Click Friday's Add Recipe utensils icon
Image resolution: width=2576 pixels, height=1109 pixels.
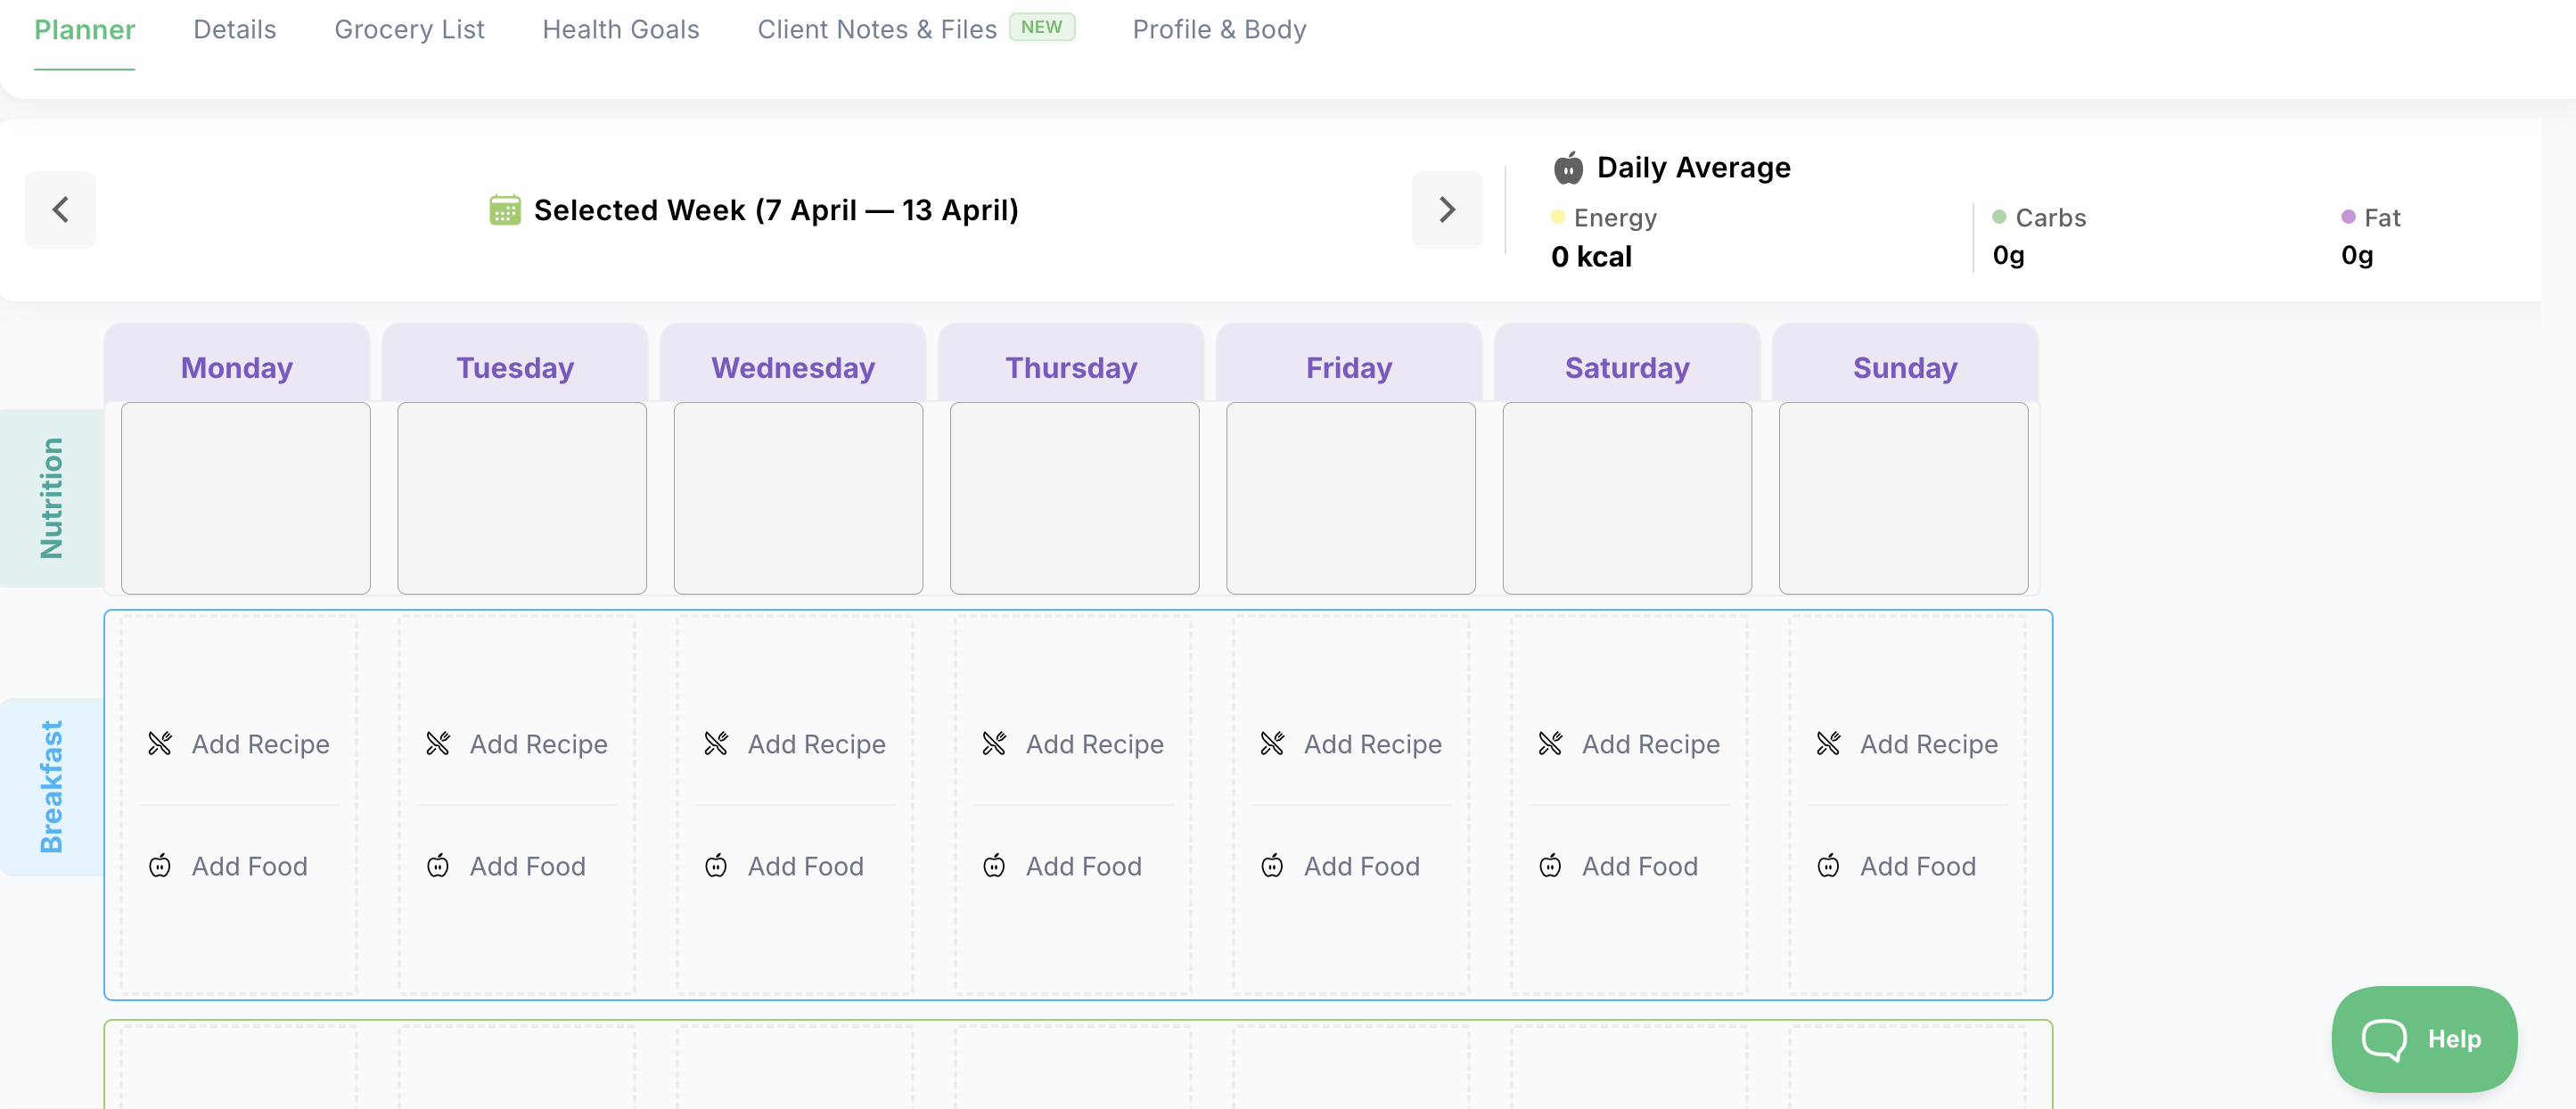point(1271,743)
